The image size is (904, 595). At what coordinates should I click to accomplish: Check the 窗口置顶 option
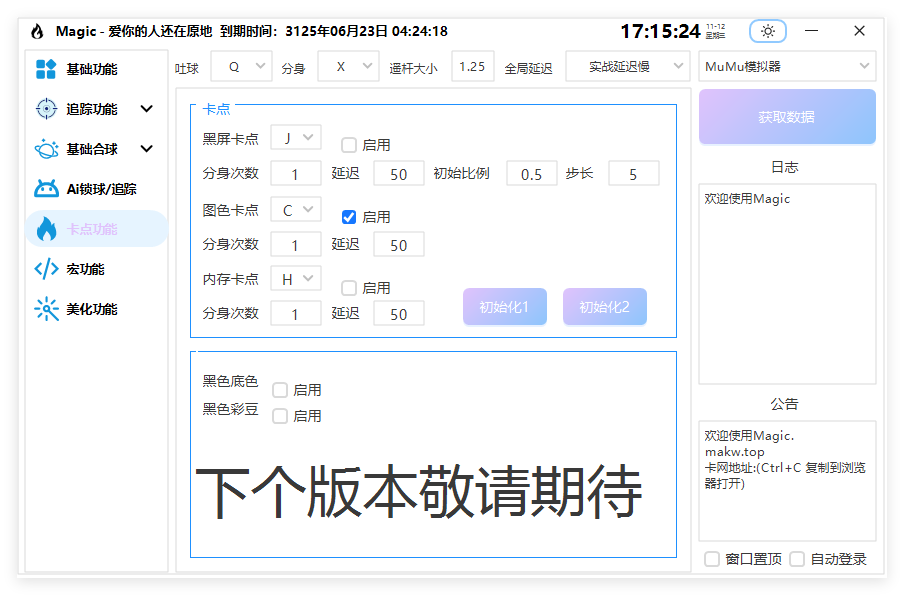(712, 559)
